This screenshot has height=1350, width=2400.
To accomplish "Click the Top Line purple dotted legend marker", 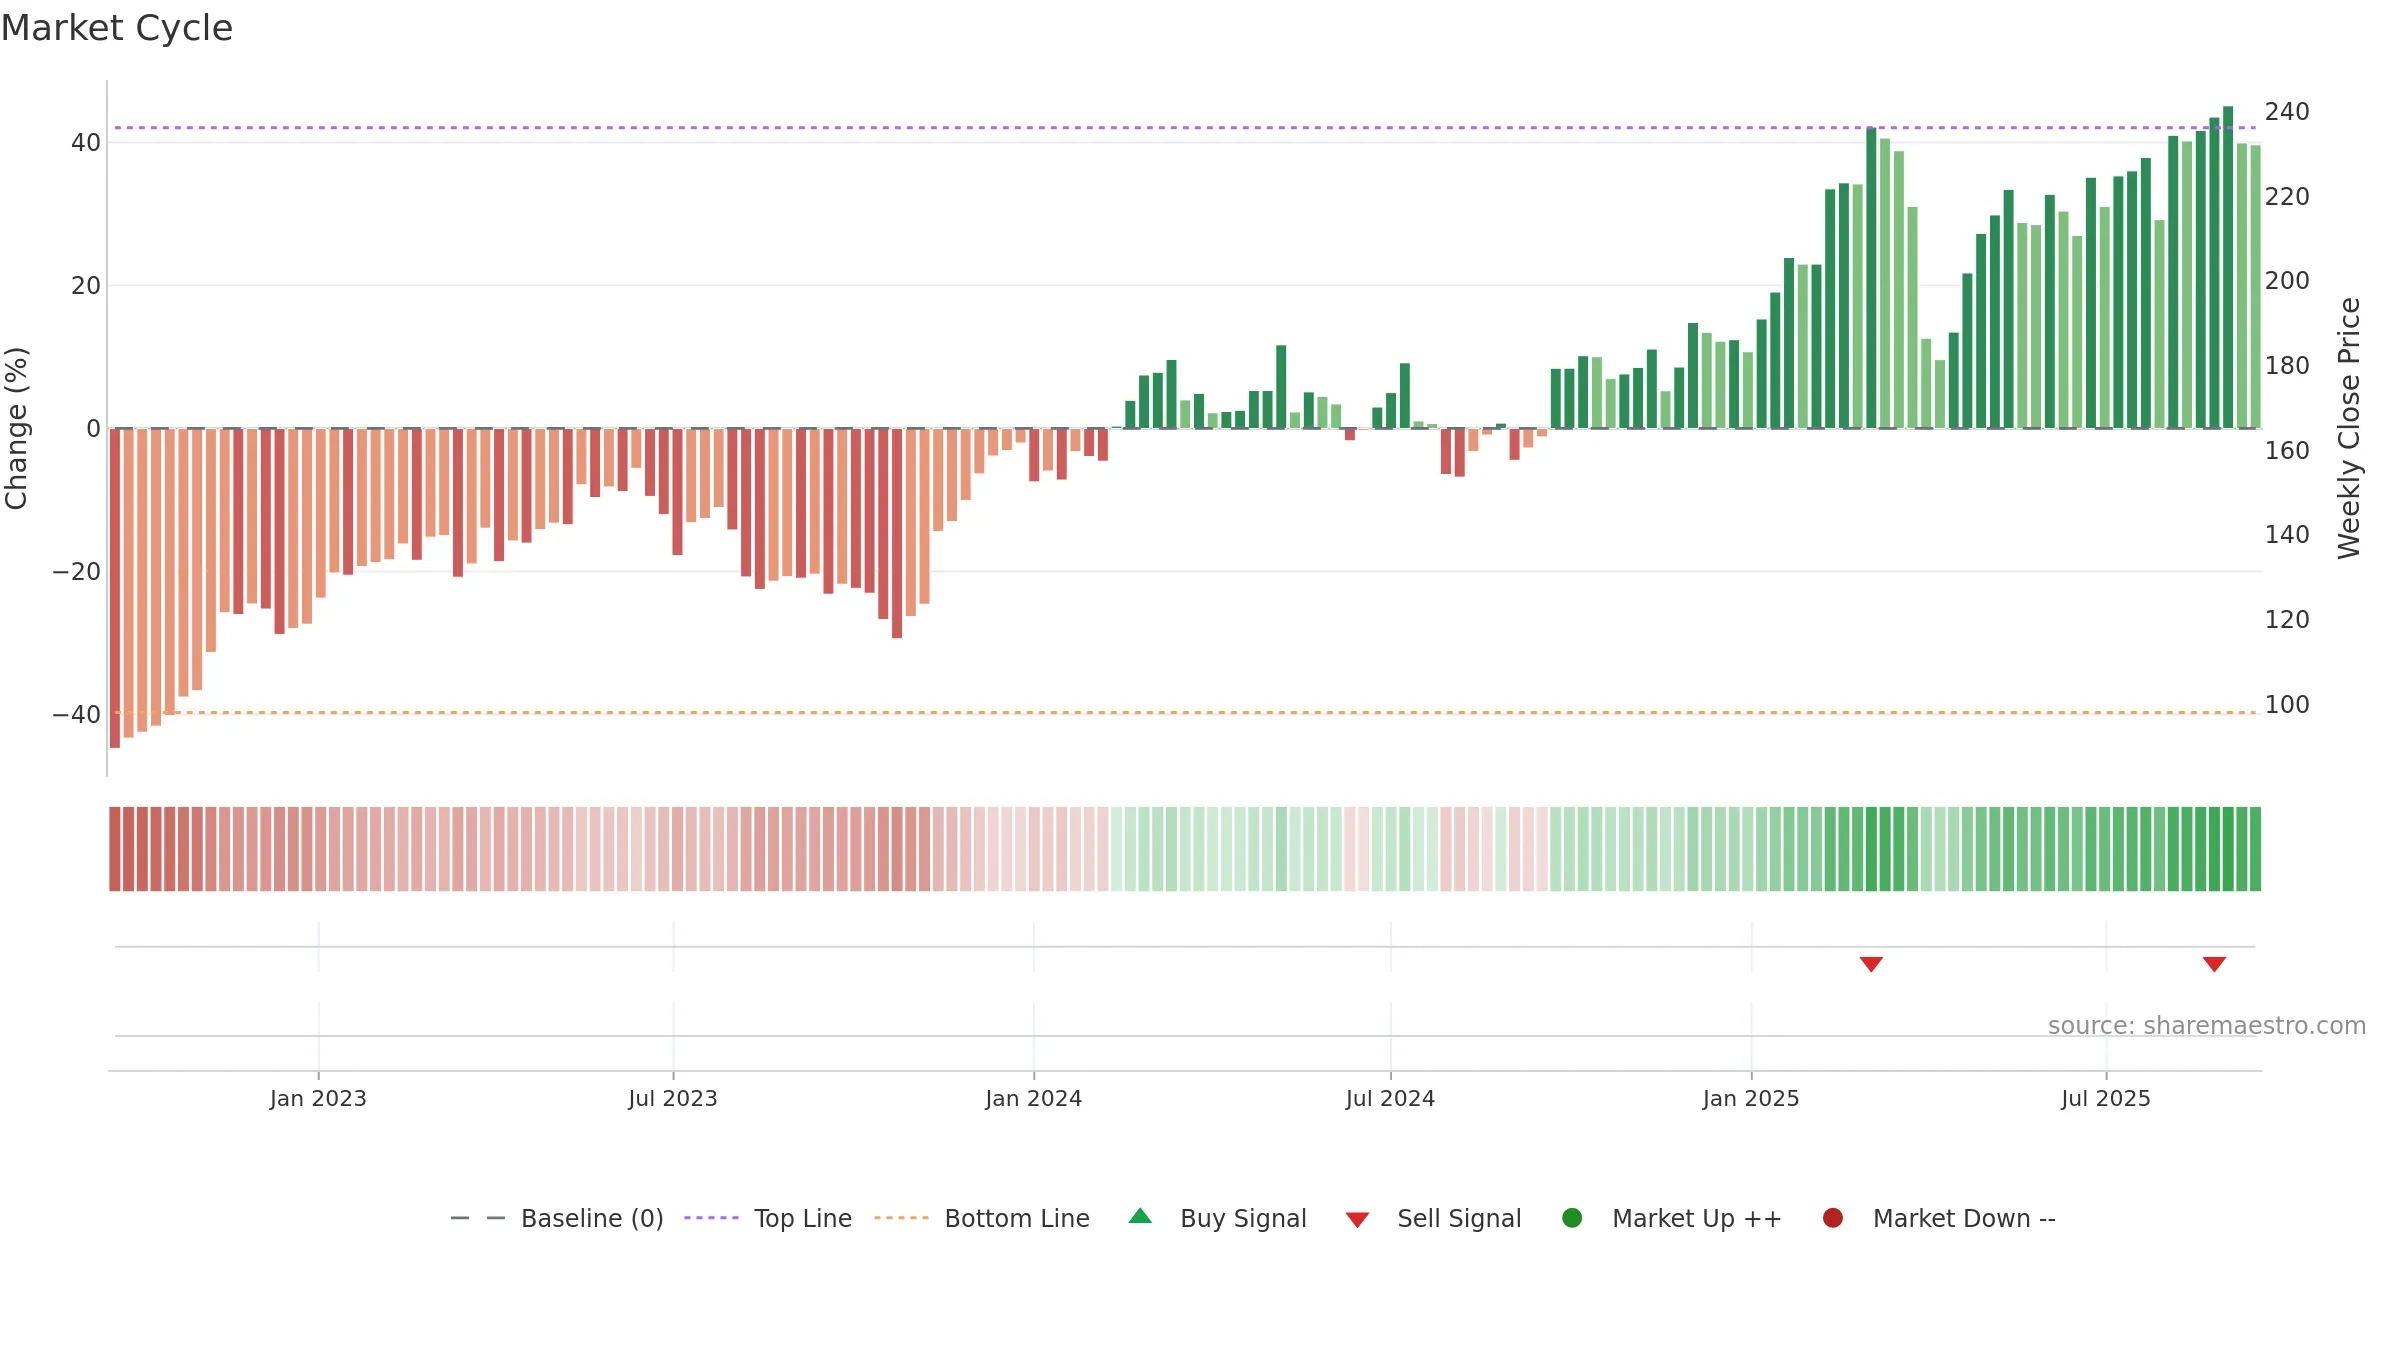I will pos(712,1218).
